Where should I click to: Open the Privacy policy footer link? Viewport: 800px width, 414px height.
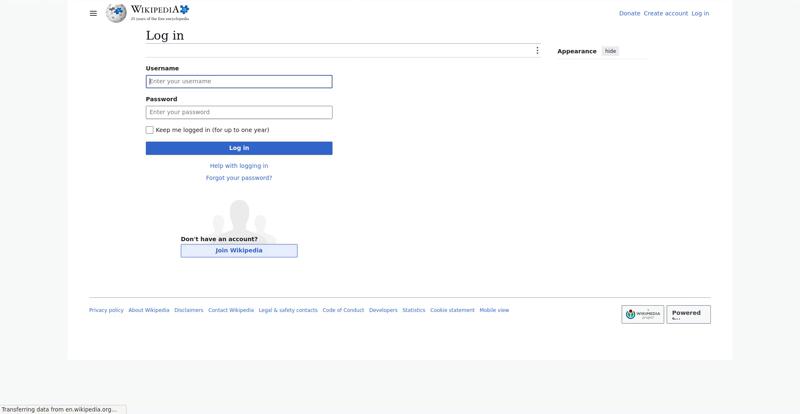click(x=106, y=310)
